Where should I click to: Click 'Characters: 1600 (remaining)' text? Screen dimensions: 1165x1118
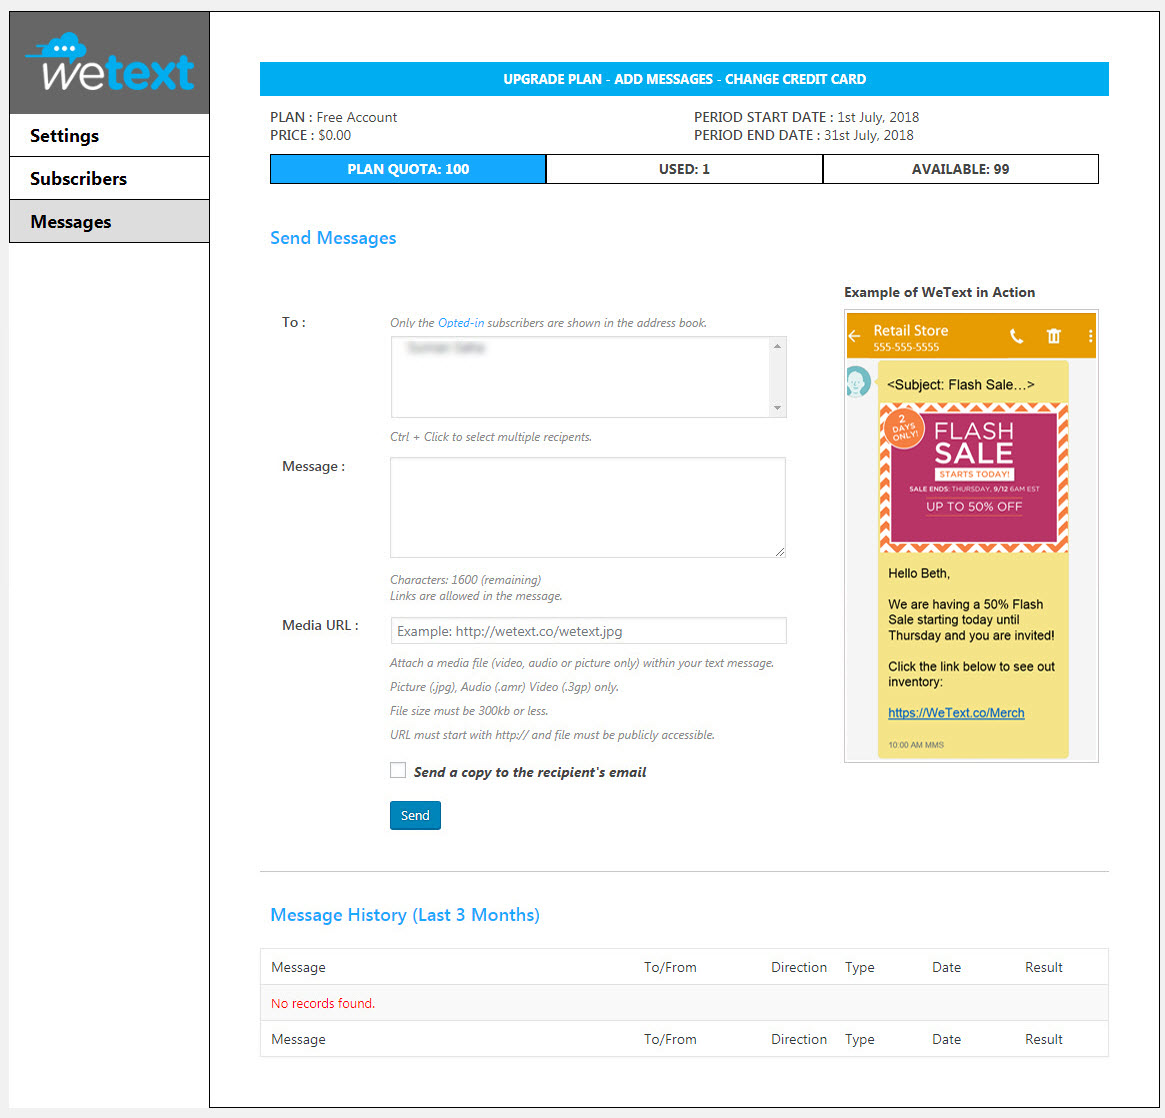pyautogui.click(x=466, y=579)
